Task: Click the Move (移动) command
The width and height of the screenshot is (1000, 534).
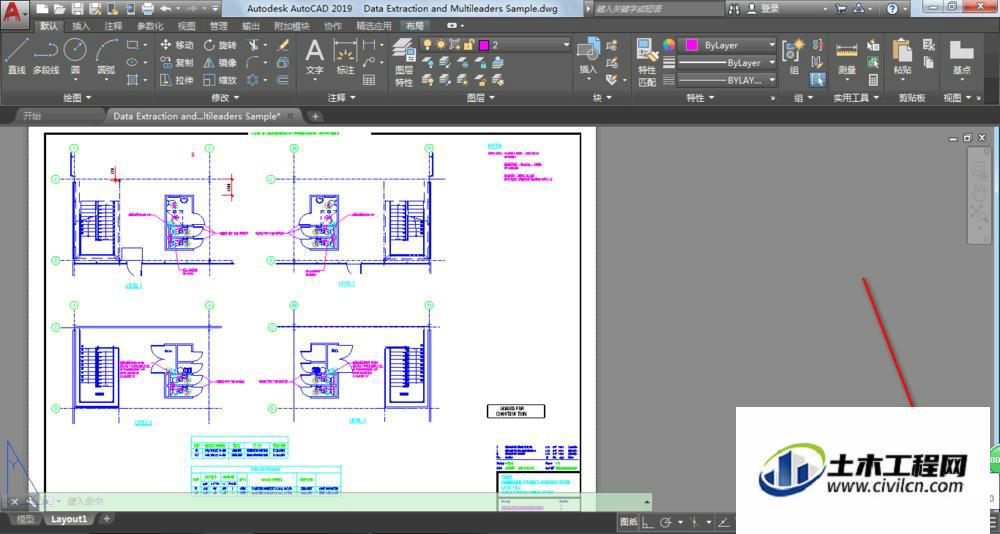Action: (177, 45)
